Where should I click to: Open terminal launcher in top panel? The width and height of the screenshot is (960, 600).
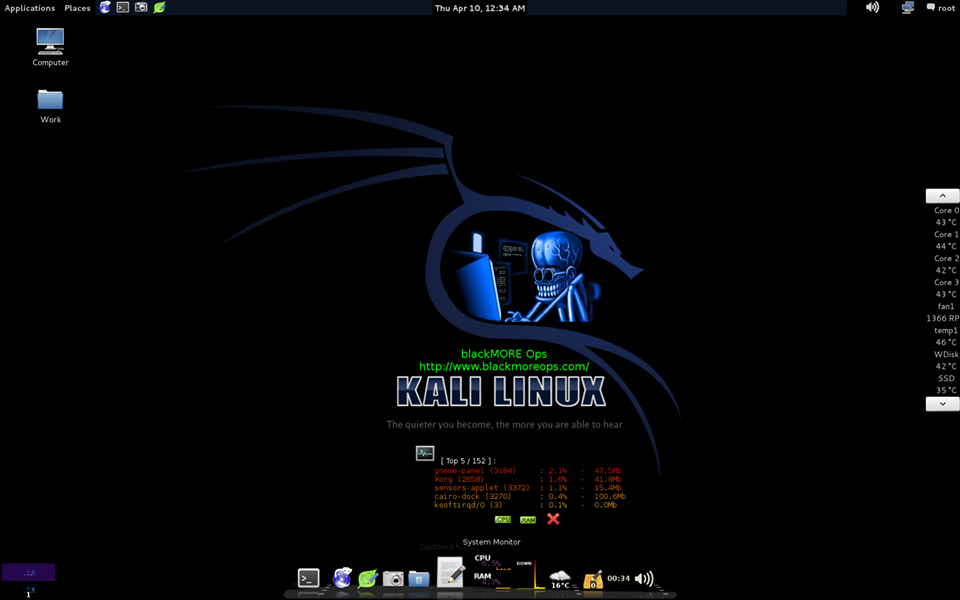coord(123,7)
